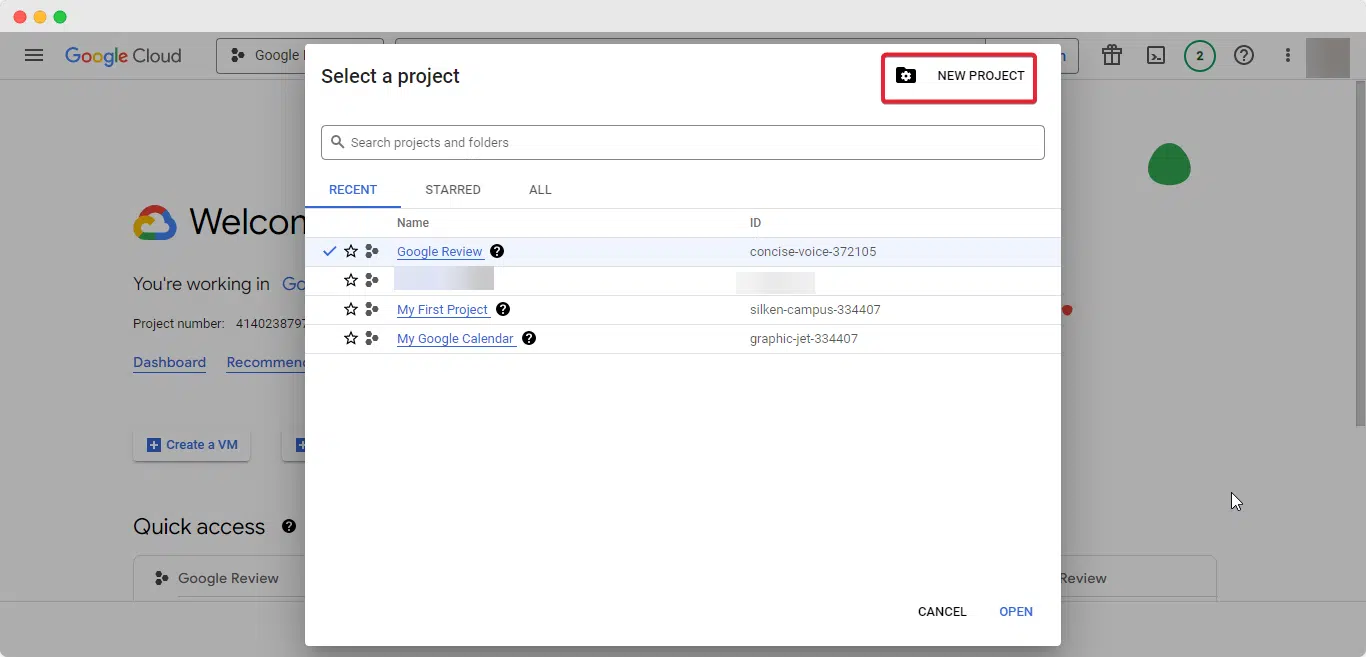The width and height of the screenshot is (1366, 657).
Task: Open the My Google Calendar project link
Action: click(455, 339)
